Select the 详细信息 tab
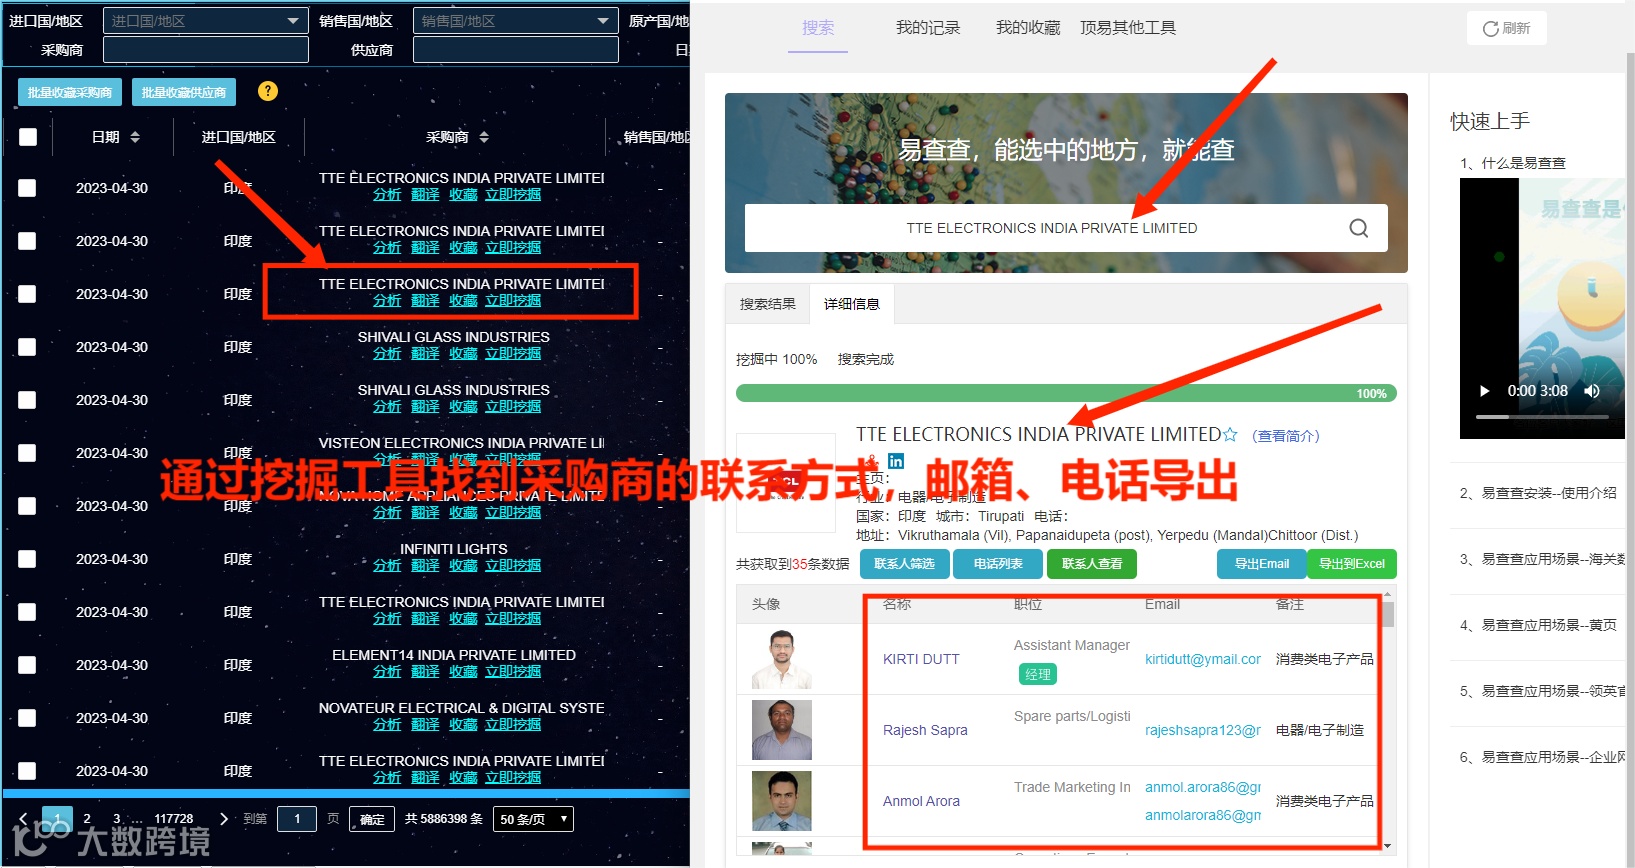The image size is (1635, 868). point(852,304)
